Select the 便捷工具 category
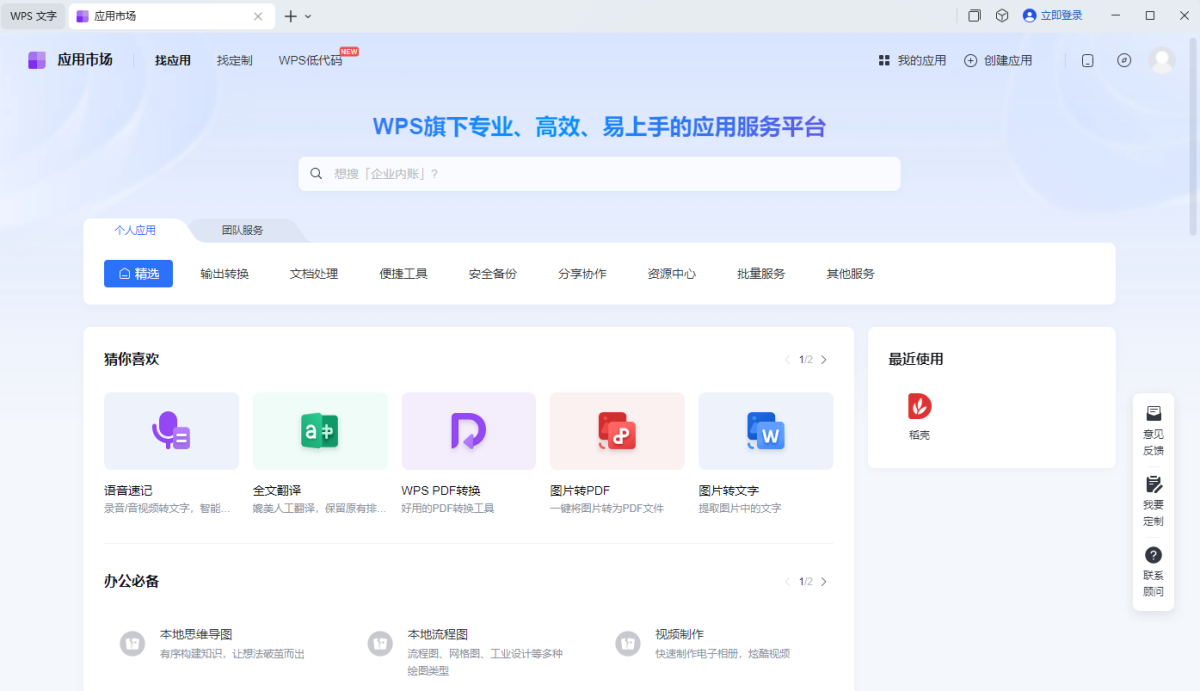The image size is (1200, 691). click(x=403, y=274)
